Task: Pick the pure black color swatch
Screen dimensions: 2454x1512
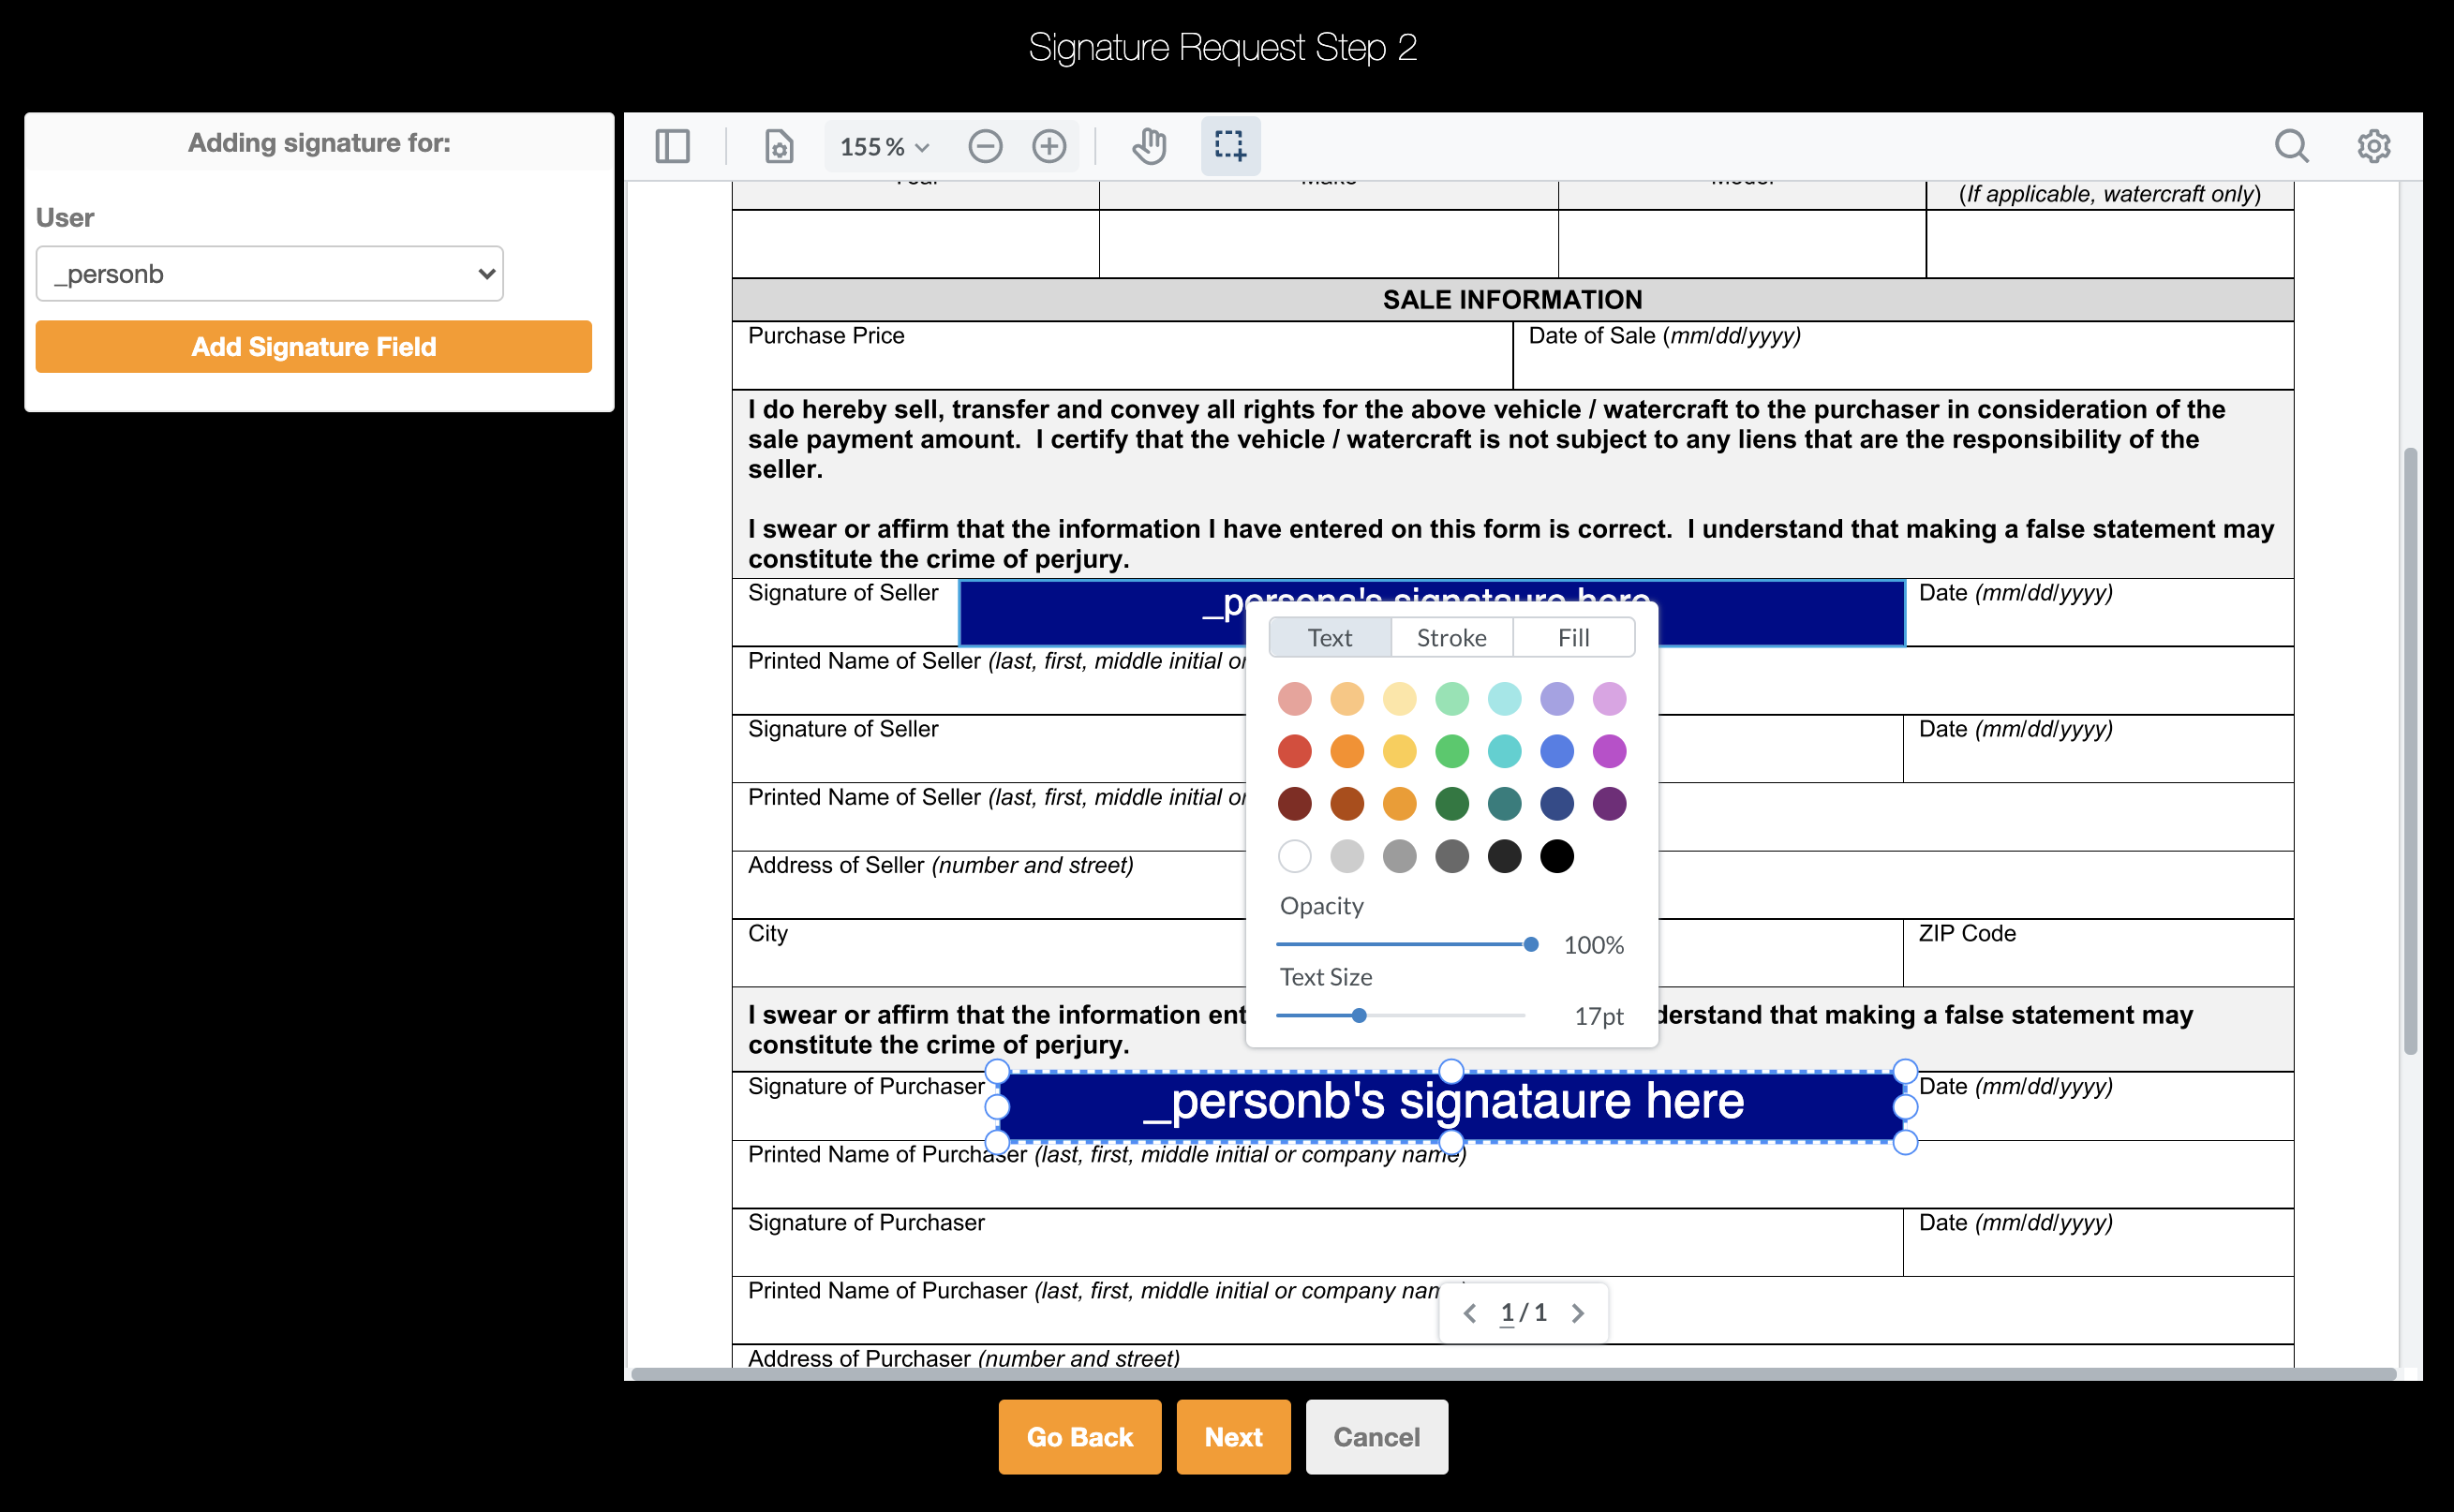Action: pyautogui.click(x=1557, y=856)
